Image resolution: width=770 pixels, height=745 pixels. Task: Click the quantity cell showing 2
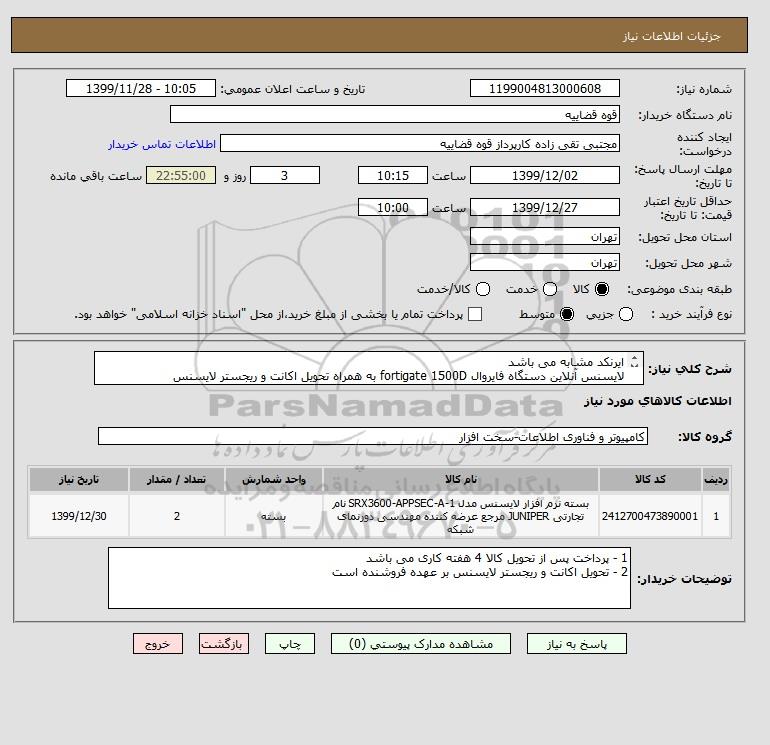pyautogui.click(x=177, y=516)
